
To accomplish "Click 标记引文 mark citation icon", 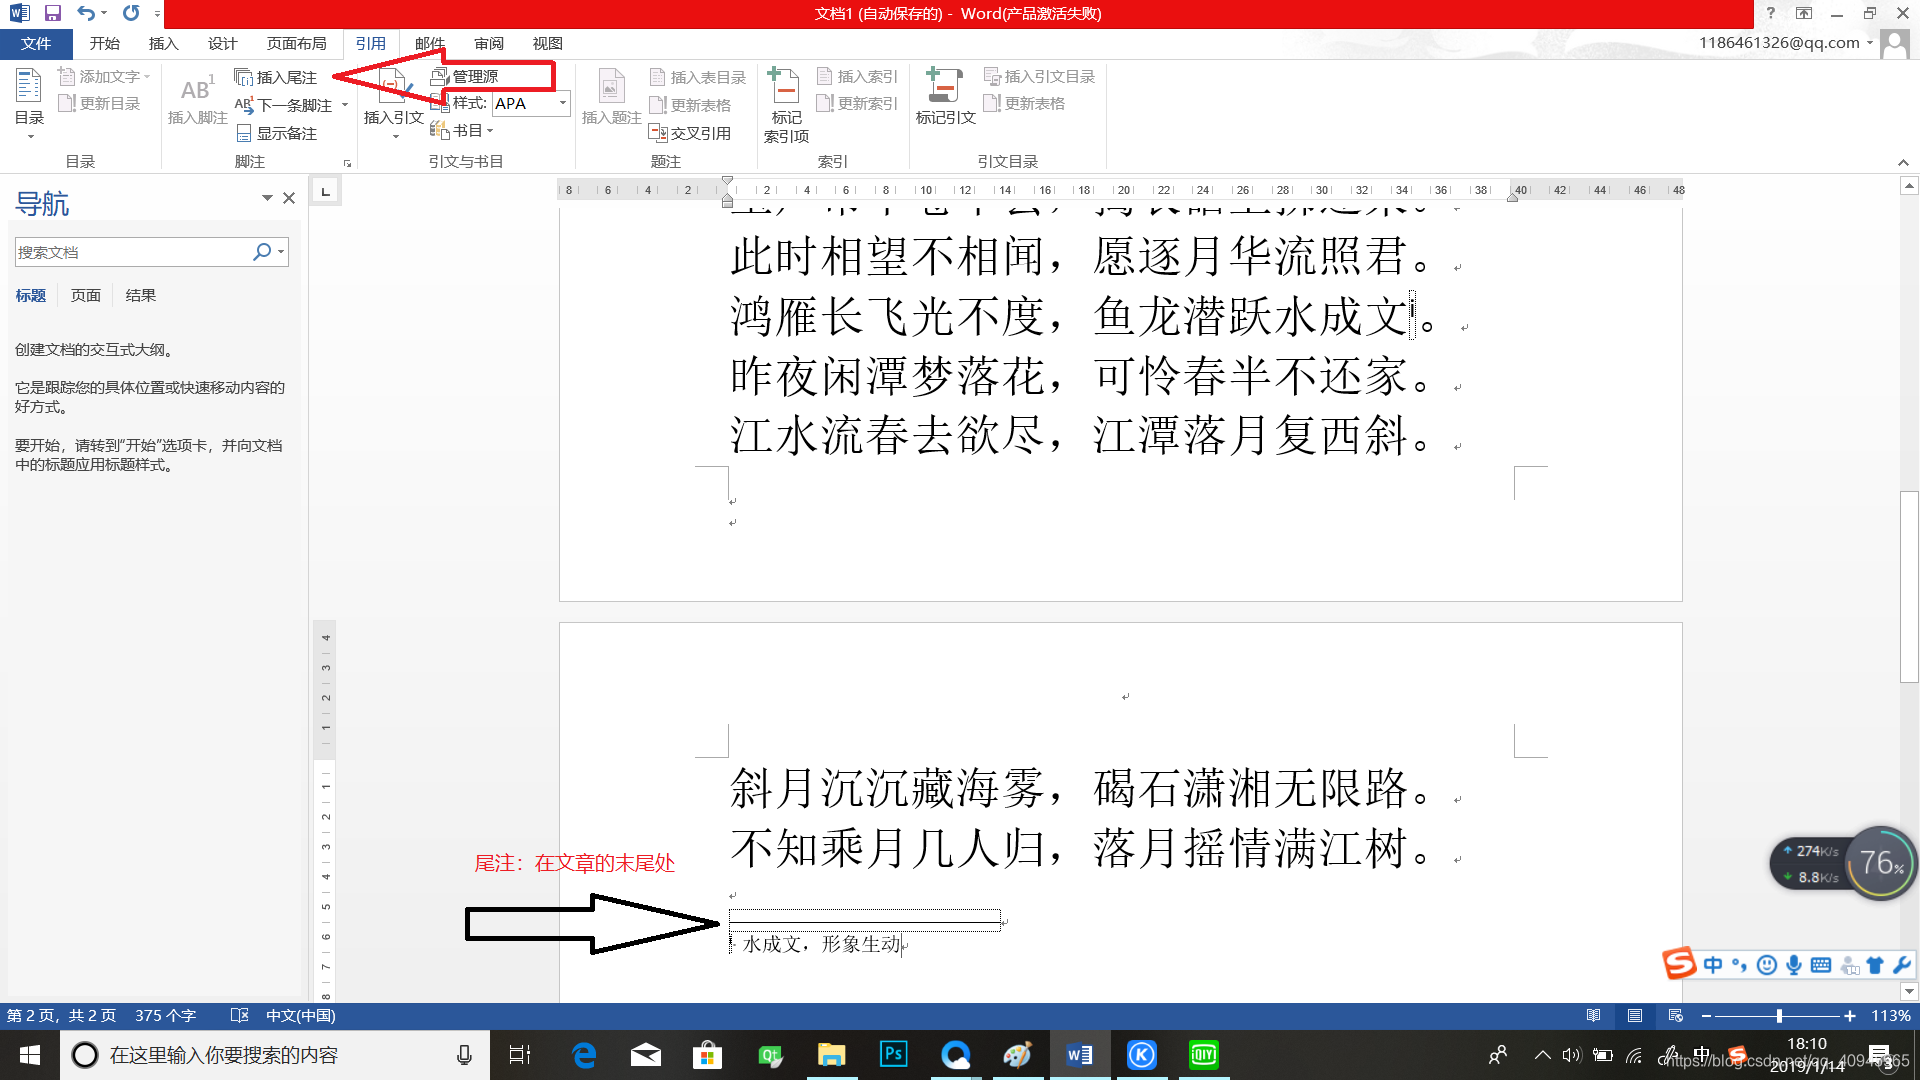I will (x=945, y=98).
